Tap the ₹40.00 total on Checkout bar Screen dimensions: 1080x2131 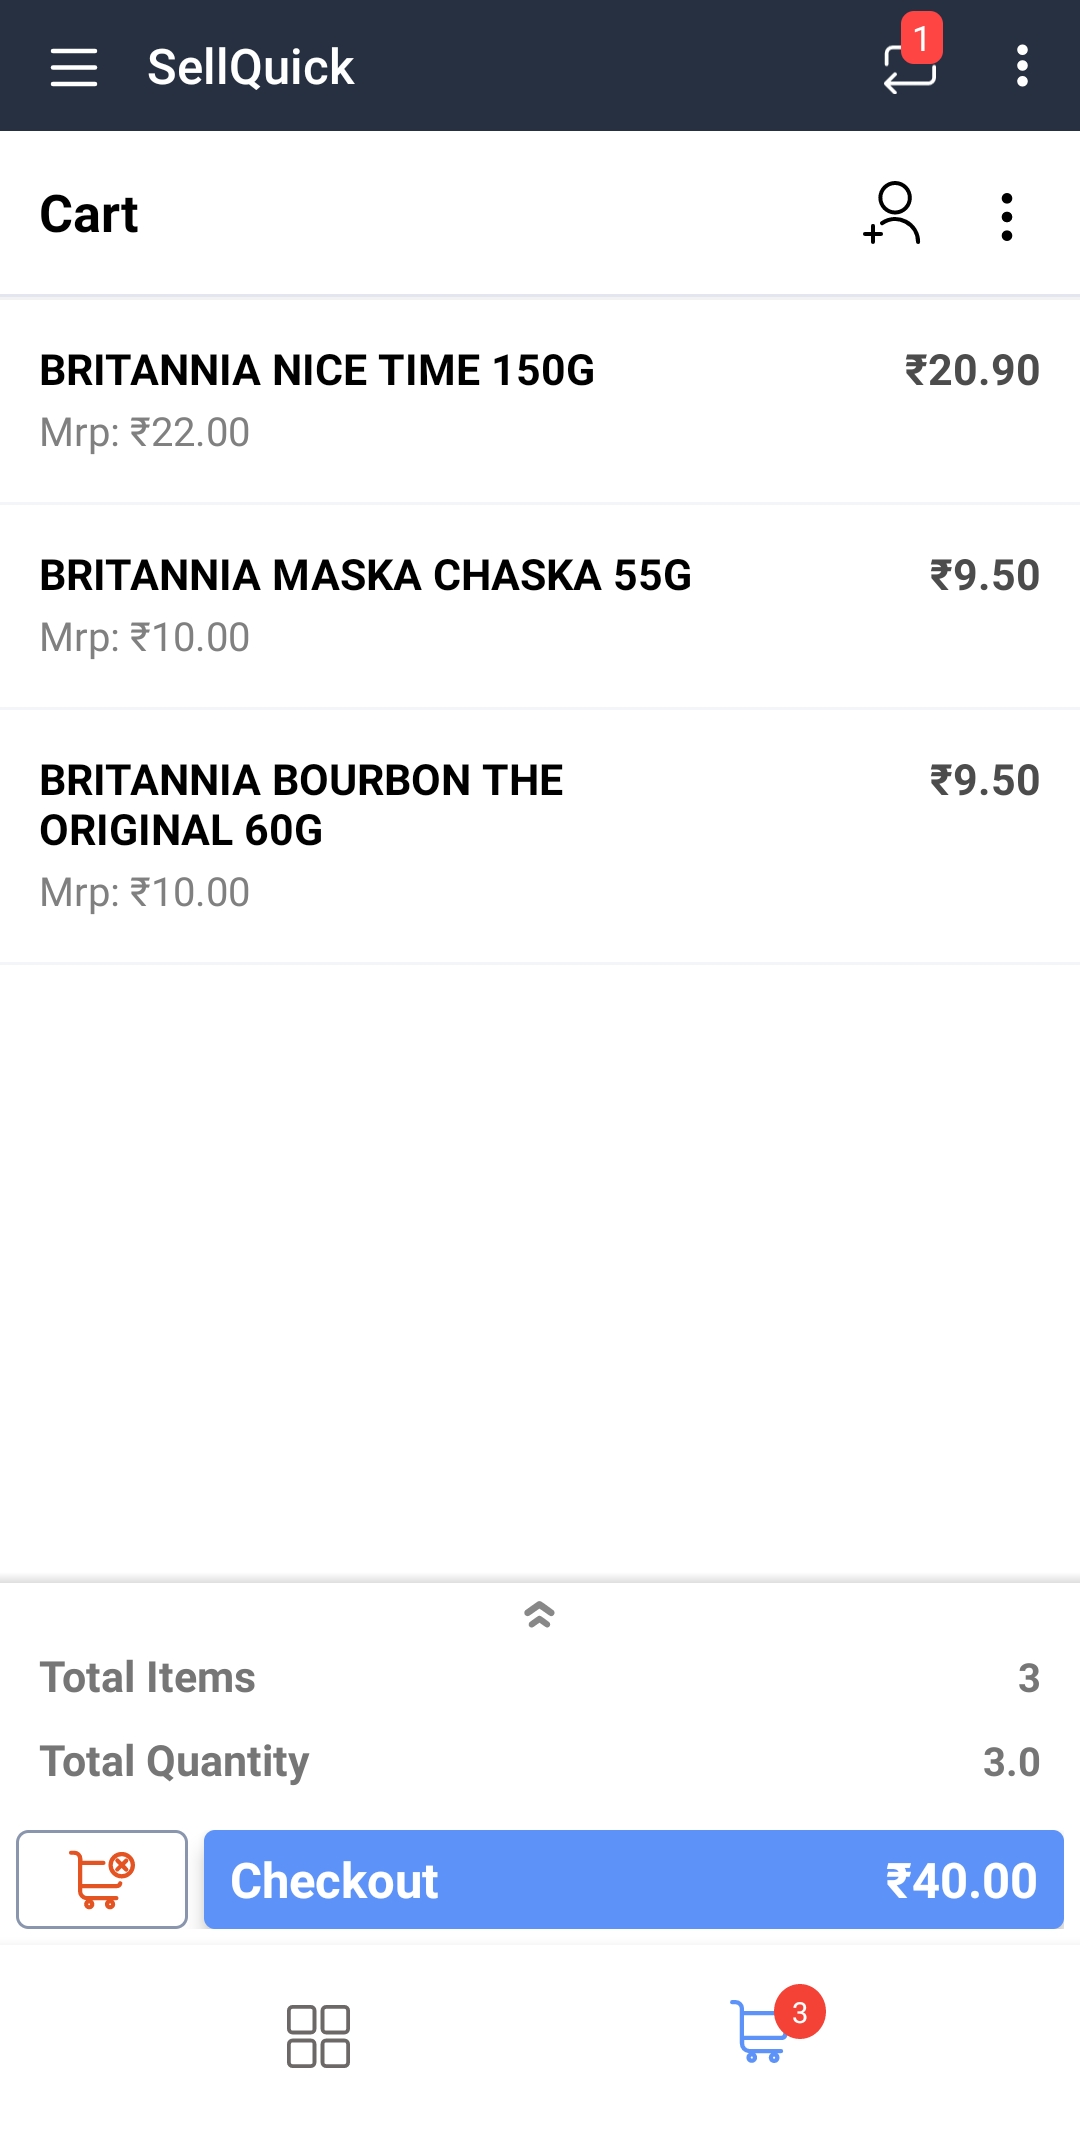point(960,1881)
